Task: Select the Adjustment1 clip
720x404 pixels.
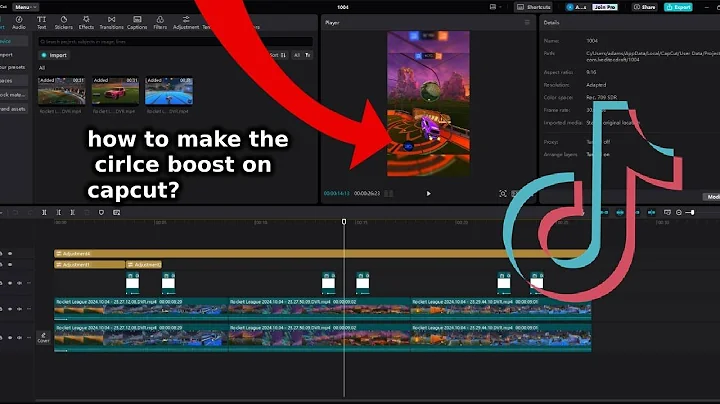Action: pos(90,264)
